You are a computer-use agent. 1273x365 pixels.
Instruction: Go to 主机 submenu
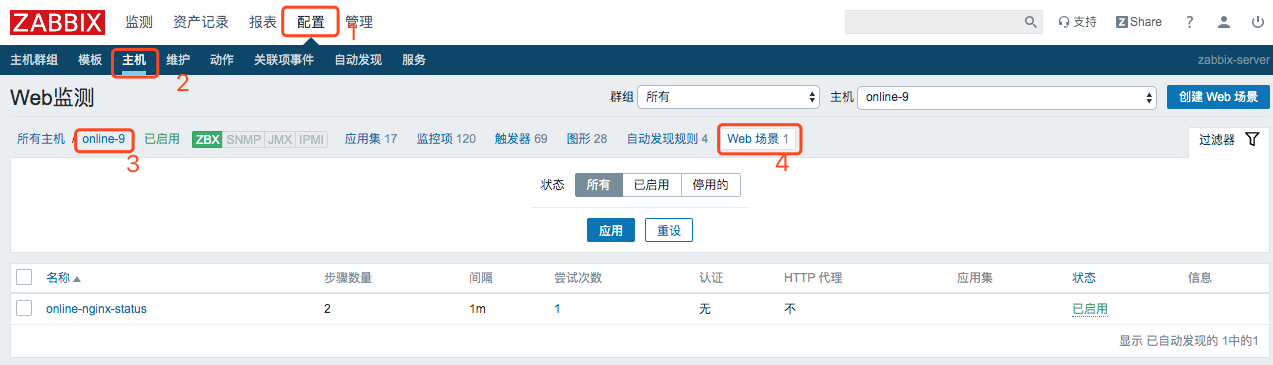point(134,60)
